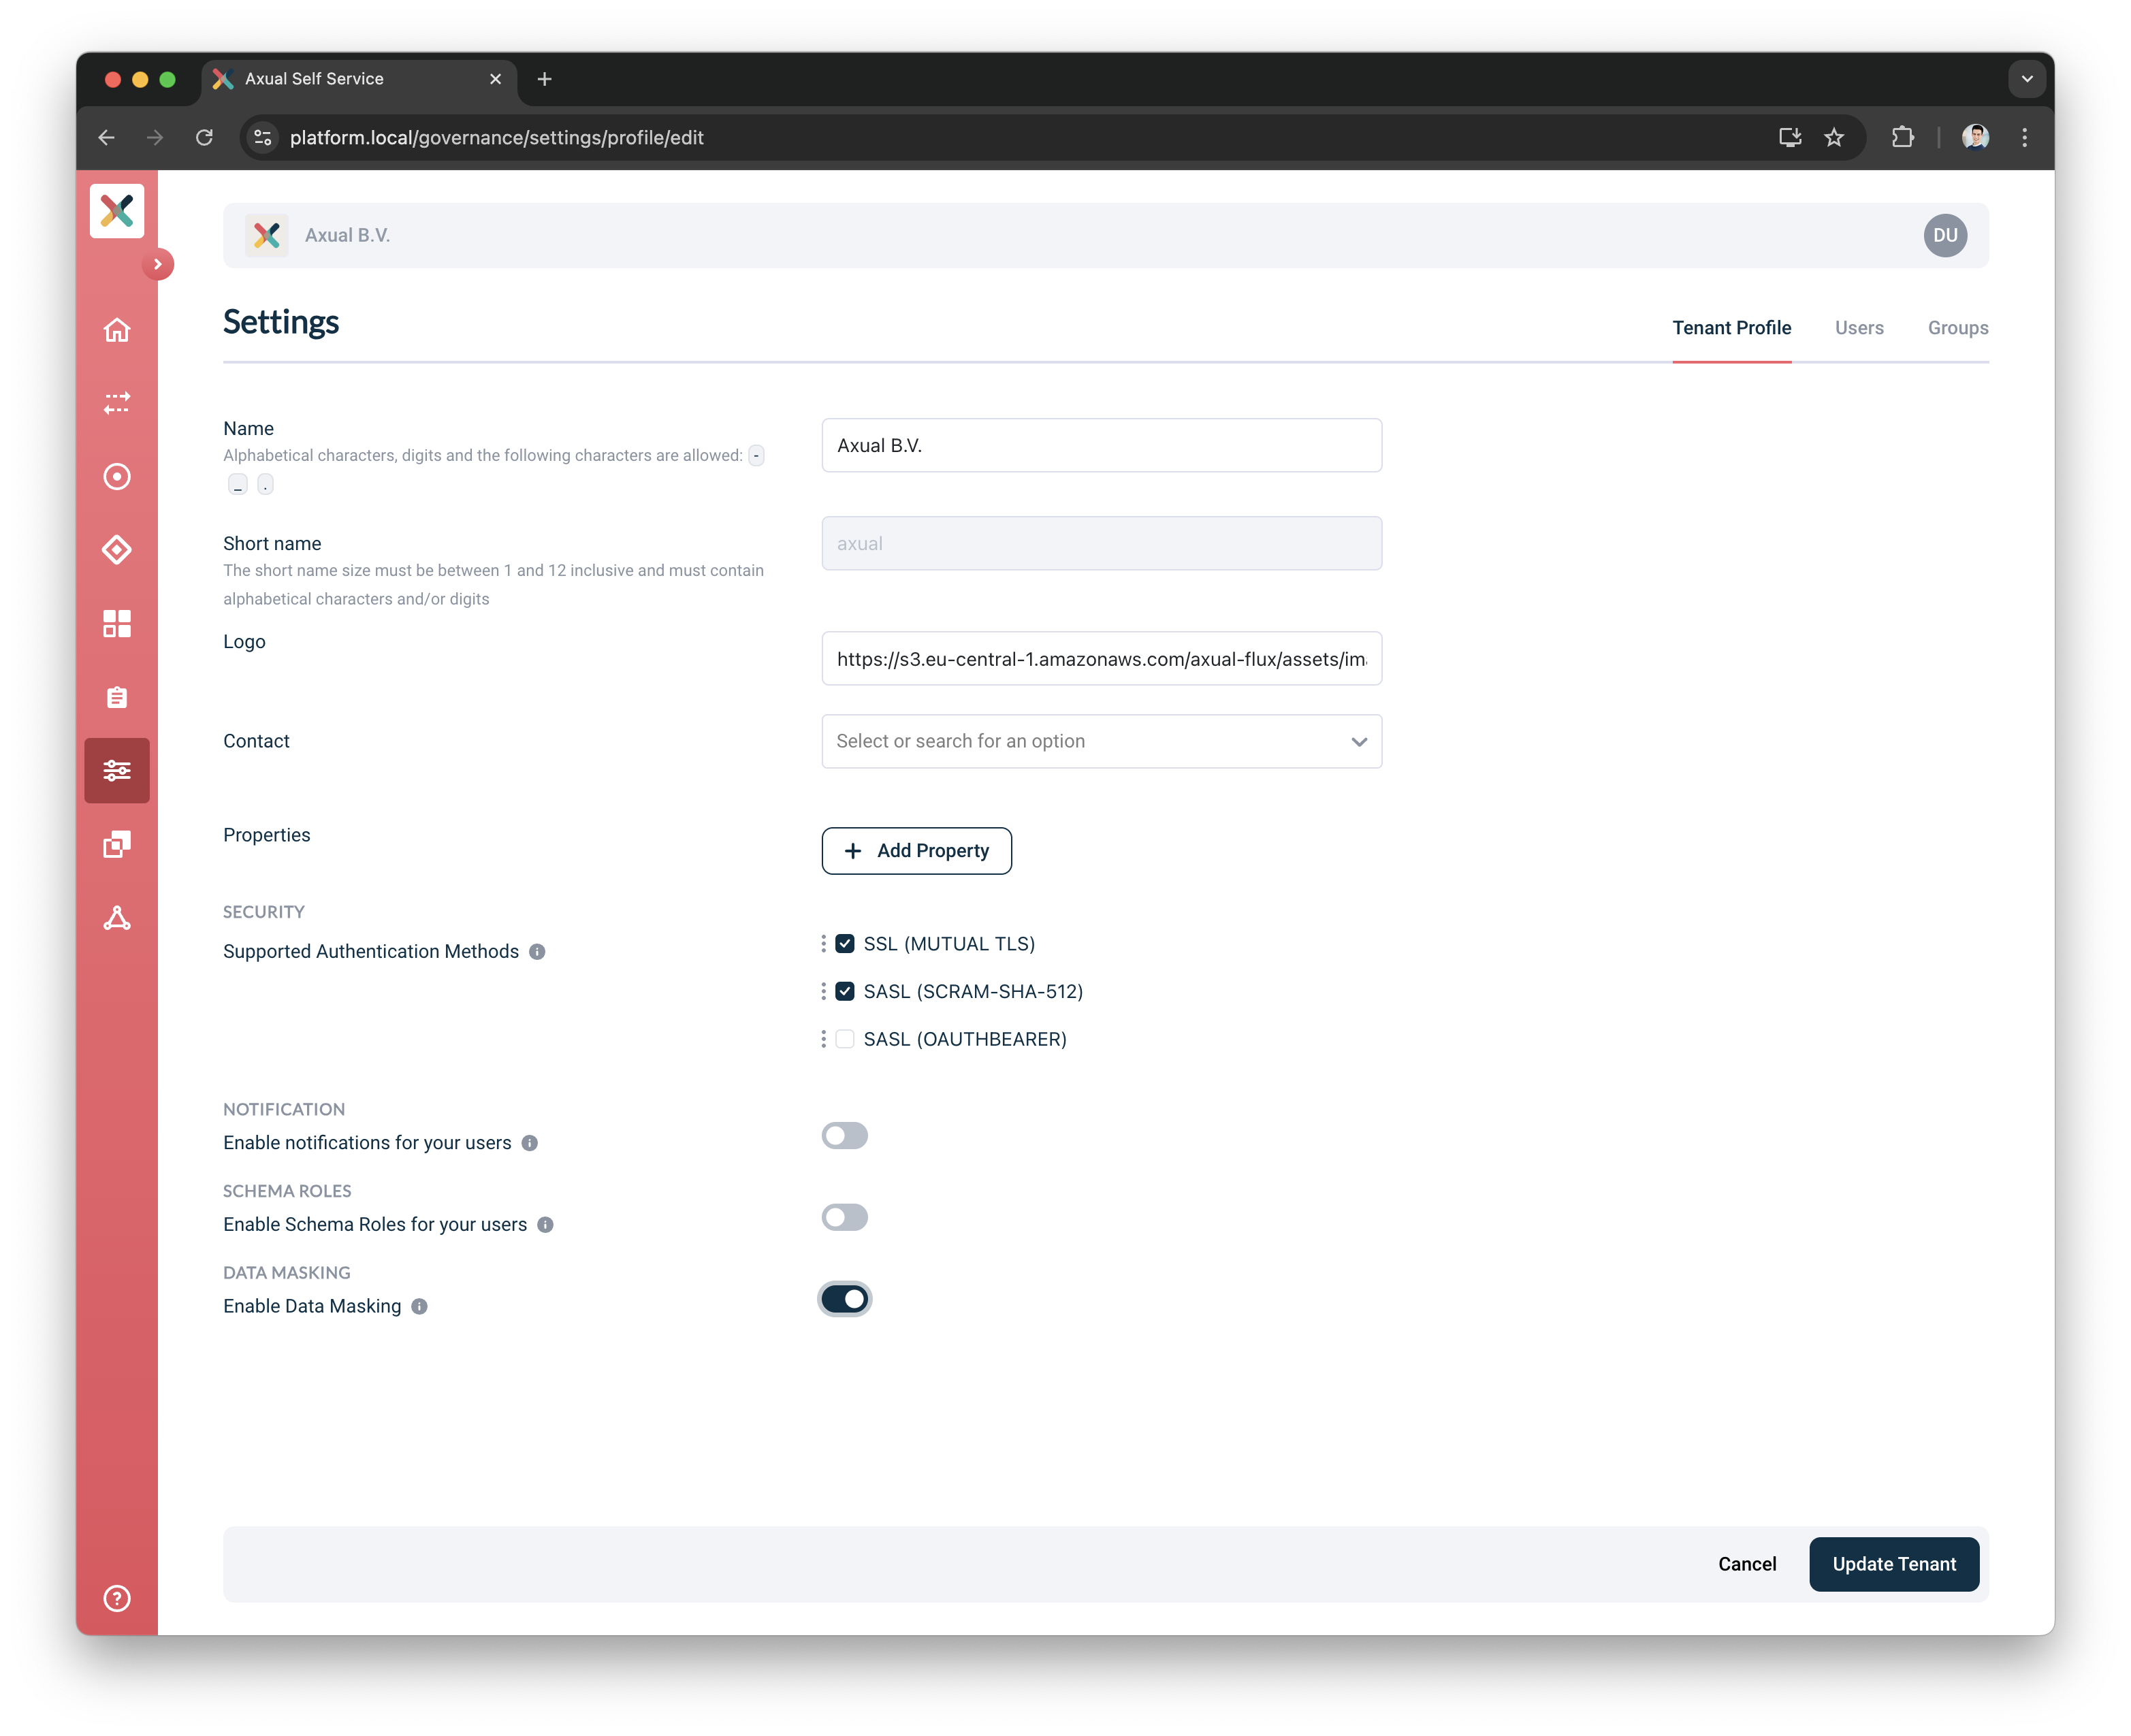The image size is (2131, 1736).
Task: Reload the page with the browser refresh icon
Action: pyautogui.click(x=204, y=138)
